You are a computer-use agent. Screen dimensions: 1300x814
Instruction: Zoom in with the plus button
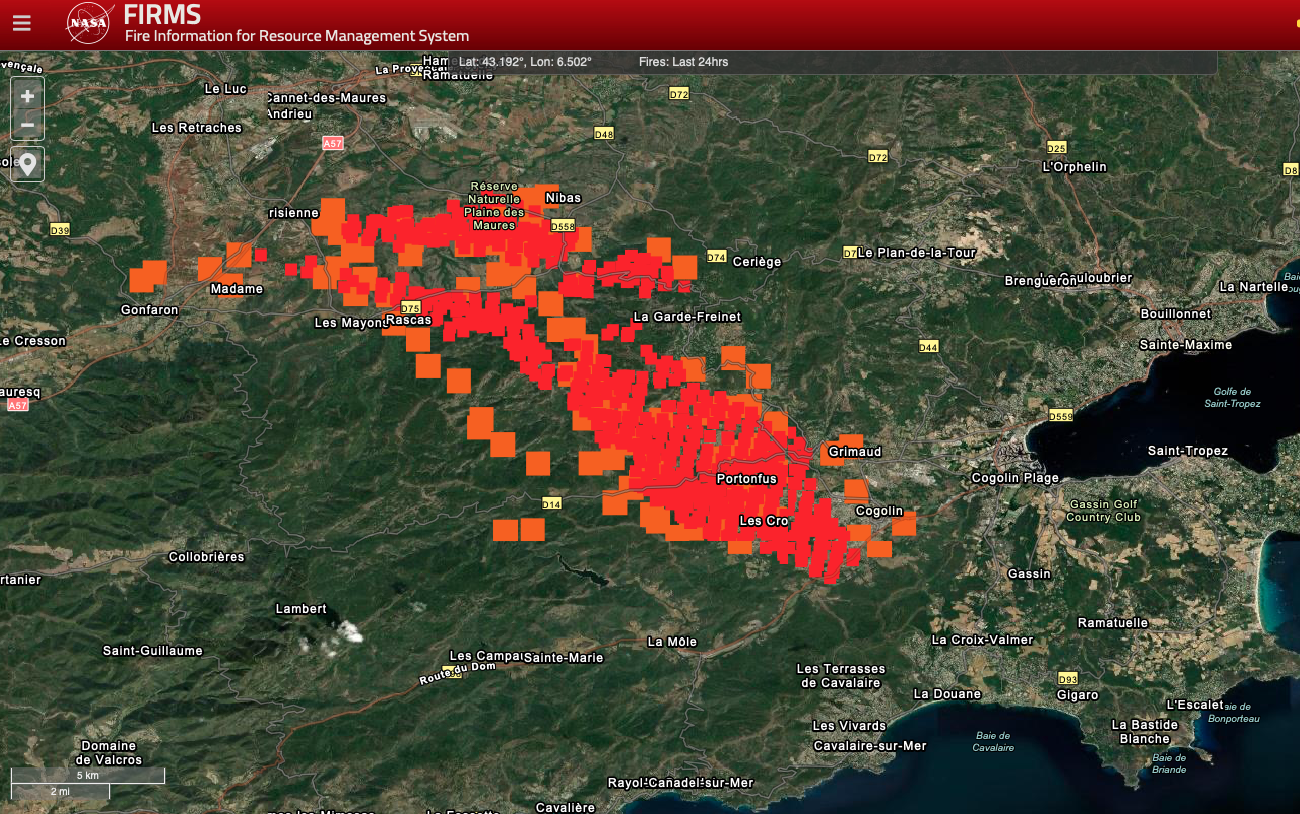27,96
